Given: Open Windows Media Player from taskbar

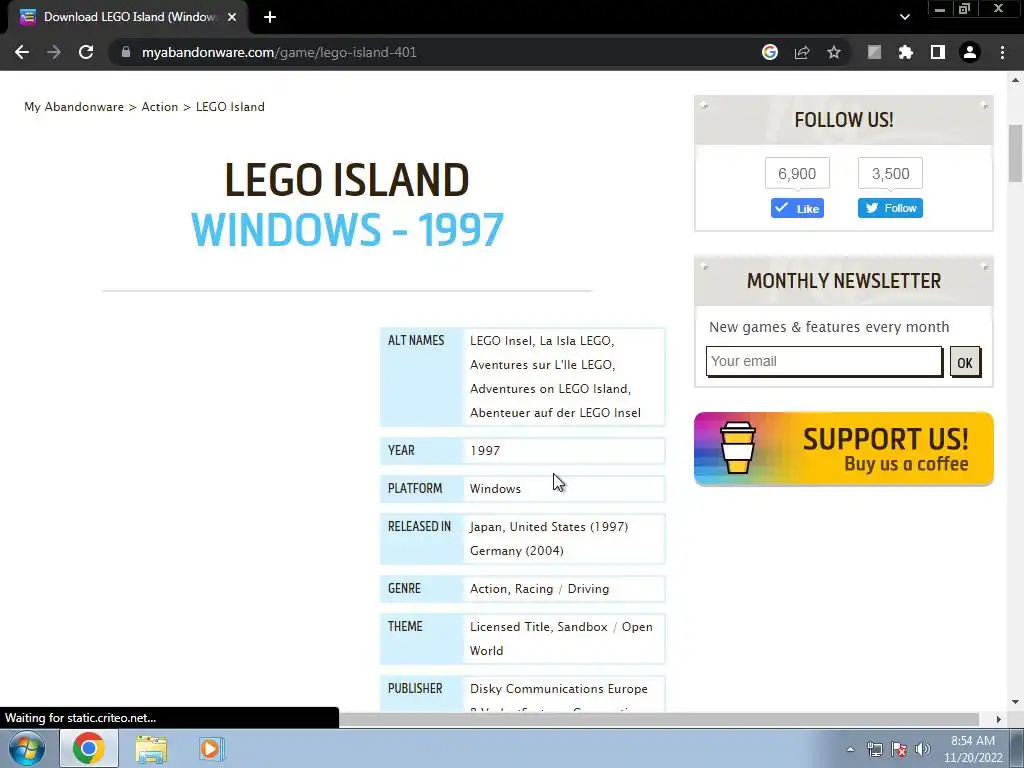Looking at the screenshot, I should [x=211, y=749].
